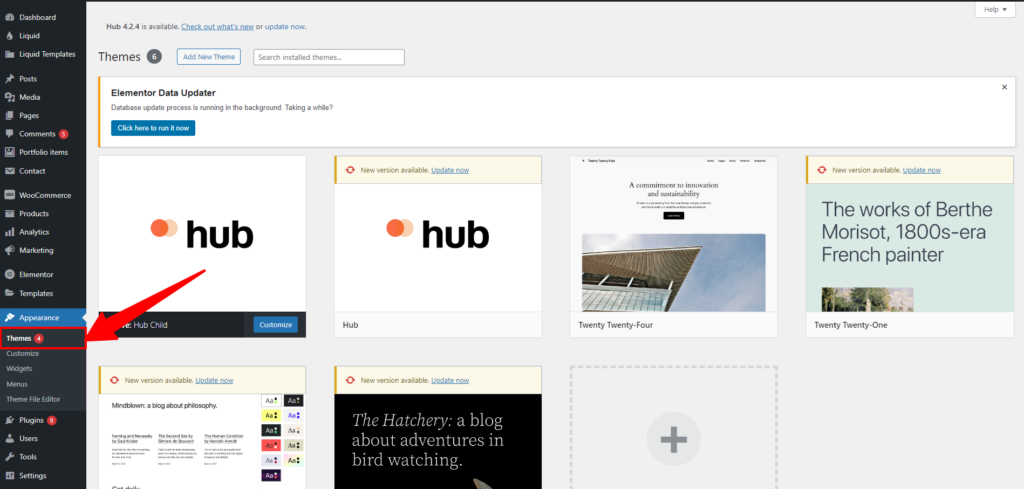
Task: Click the Posts pin icon
Action: pos(9,79)
